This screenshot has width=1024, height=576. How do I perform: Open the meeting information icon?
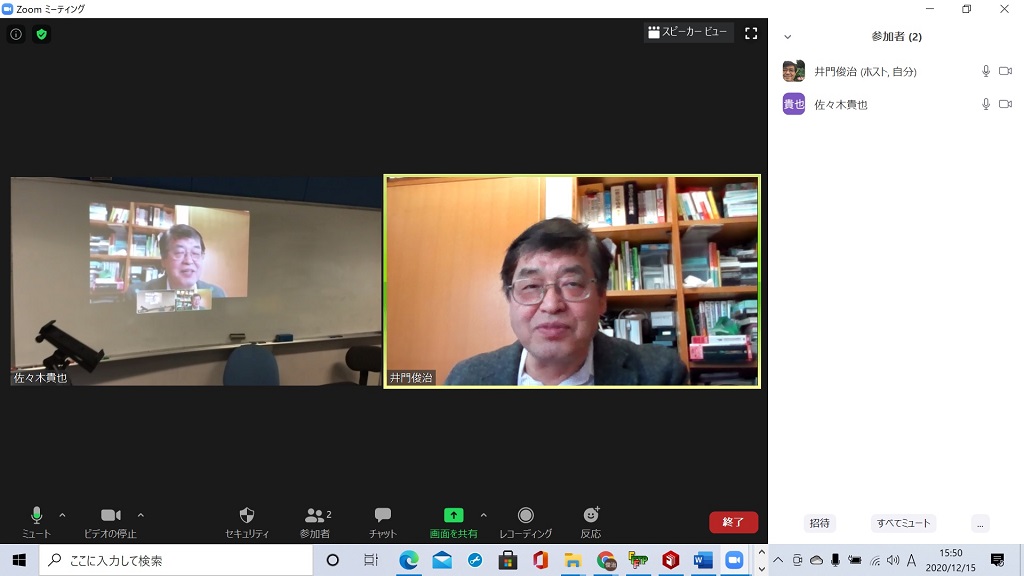click(16, 34)
